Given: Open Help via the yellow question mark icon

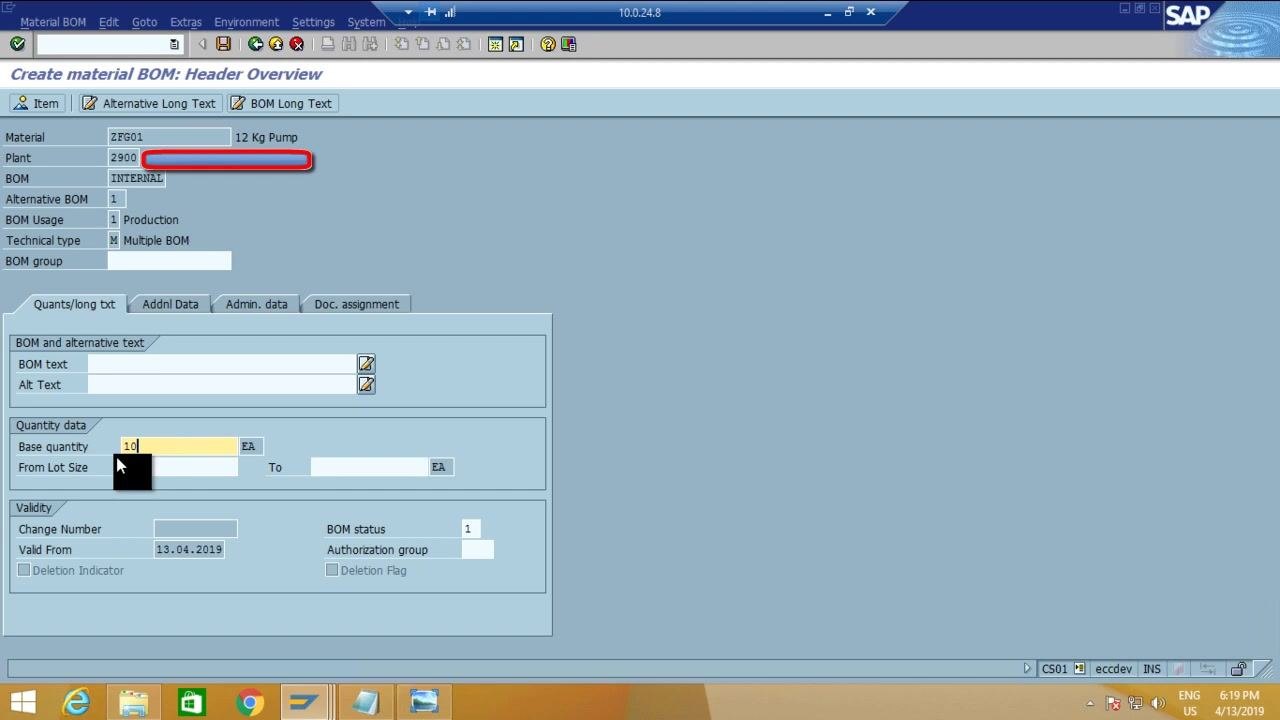Looking at the screenshot, I should [x=548, y=44].
